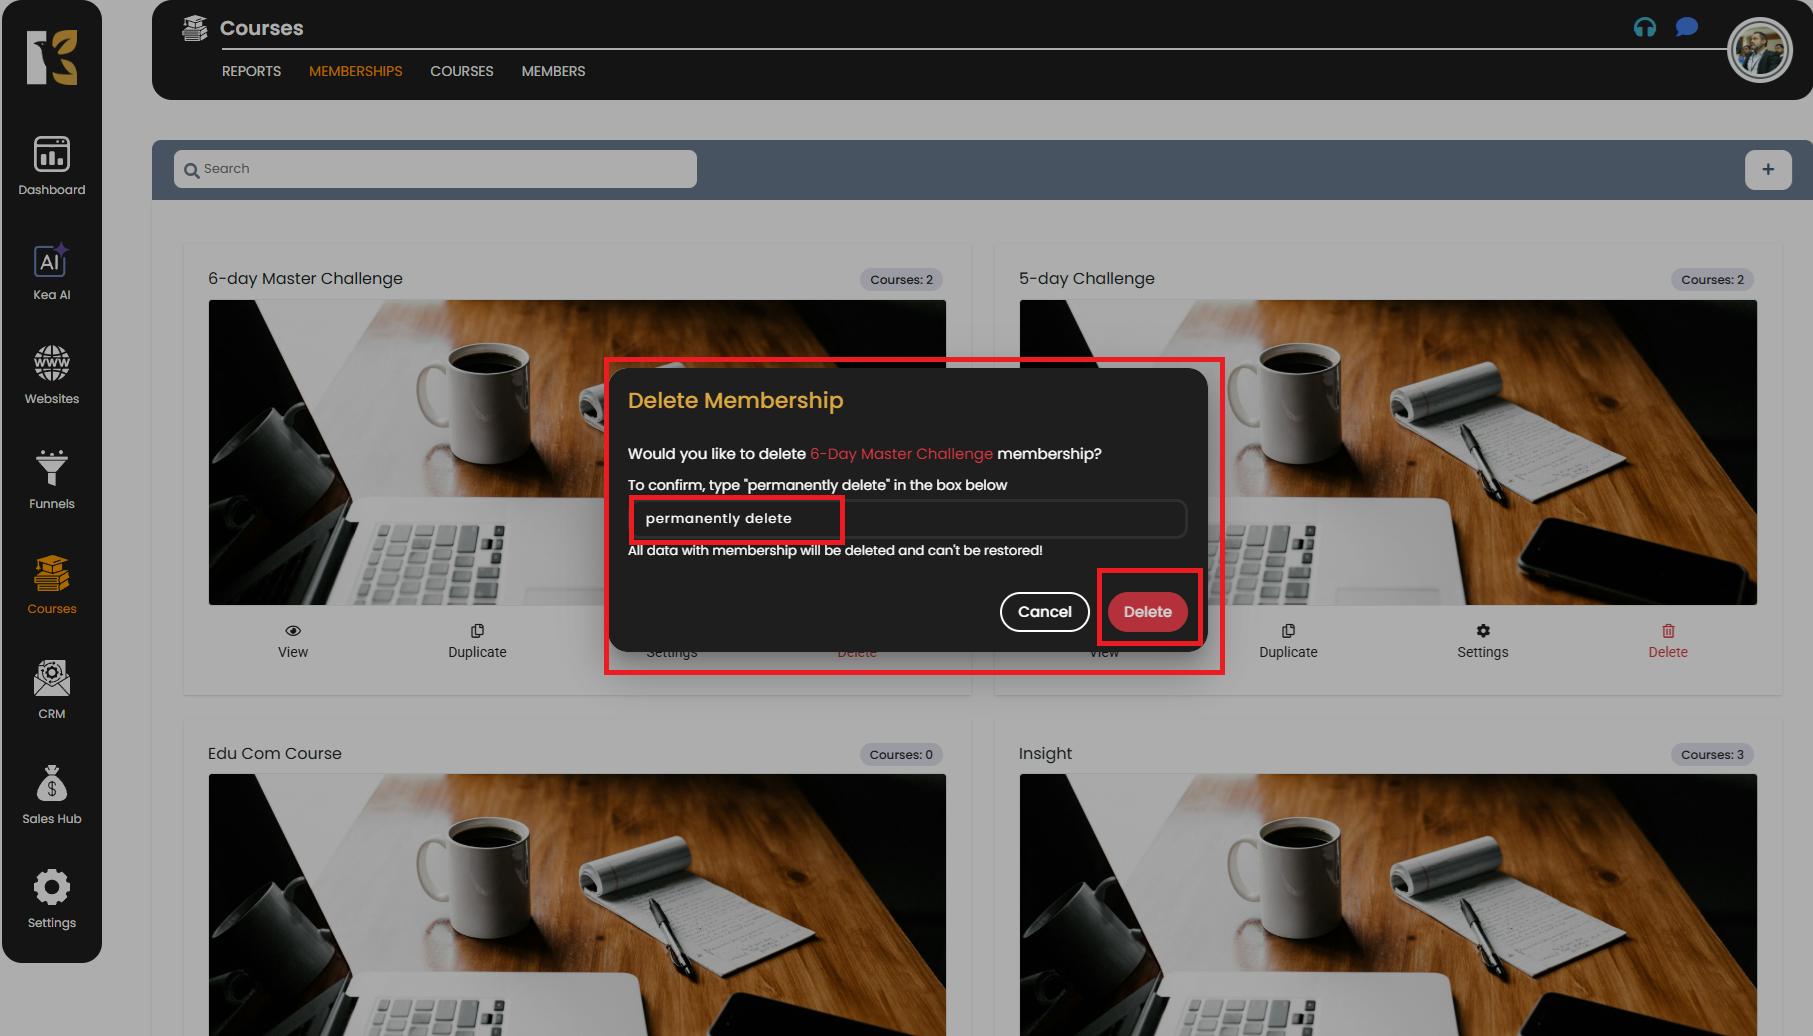The width and height of the screenshot is (1813, 1036).
Task: Open Sales Hub in the sidebar
Action: pyautogui.click(x=51, y=795)
